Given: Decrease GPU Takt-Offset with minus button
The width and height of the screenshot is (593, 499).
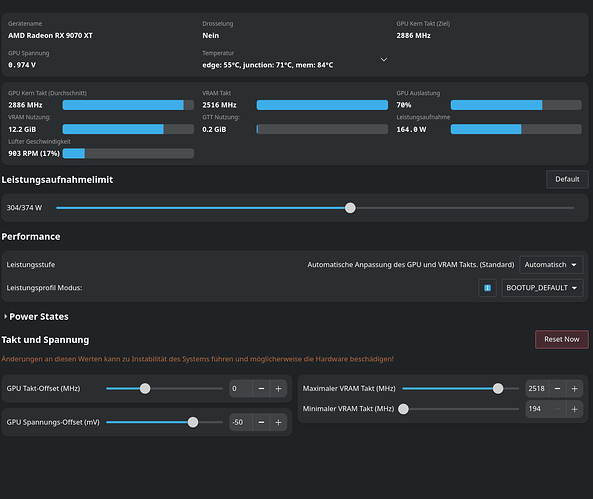Looking at the screenshot, I should (x=261, y=389).
